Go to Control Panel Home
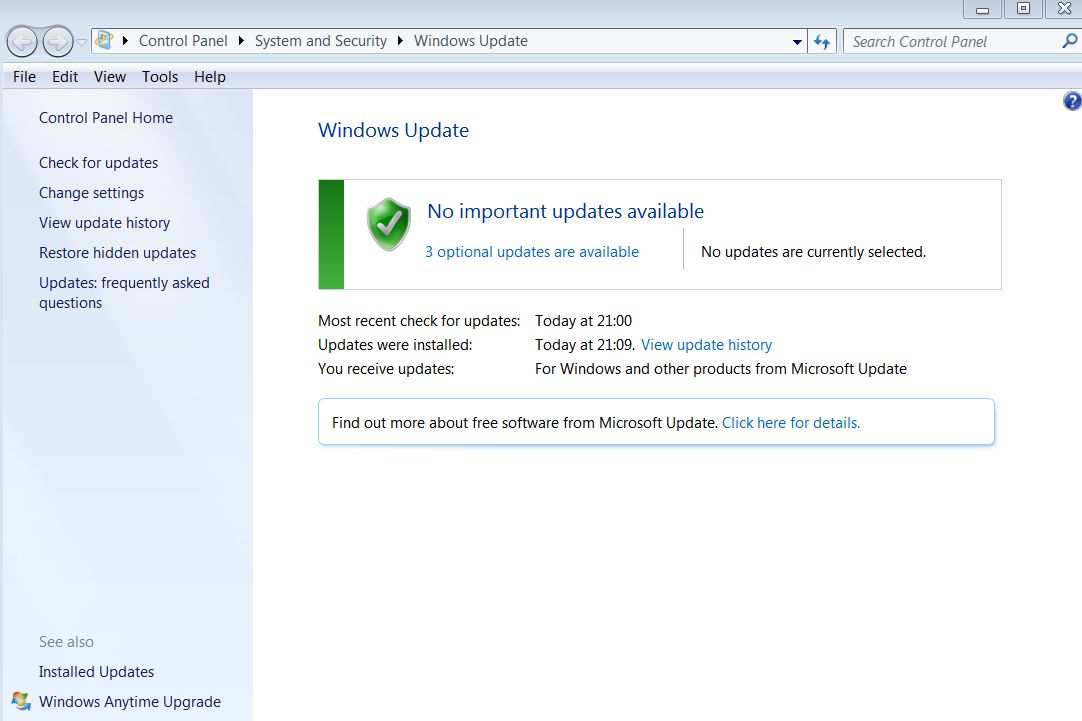Image resolution: width=1082 pixels, height=721 pixels. pyautogui.click(x=106, y=118)
